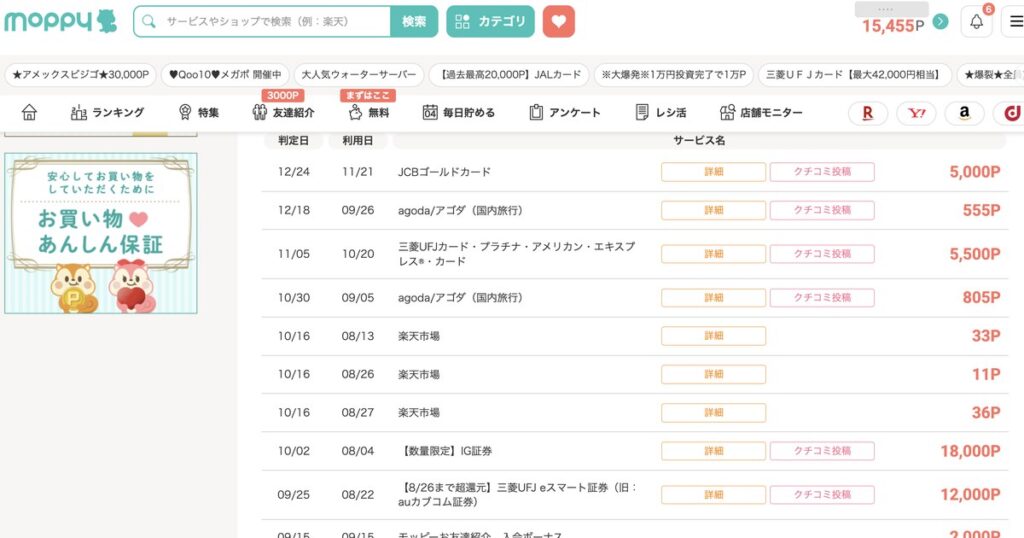Viewport: 1024px width, 538px height.
Task: Click 1万円投資完了で1万P promo chip
Action: point(673,74)
